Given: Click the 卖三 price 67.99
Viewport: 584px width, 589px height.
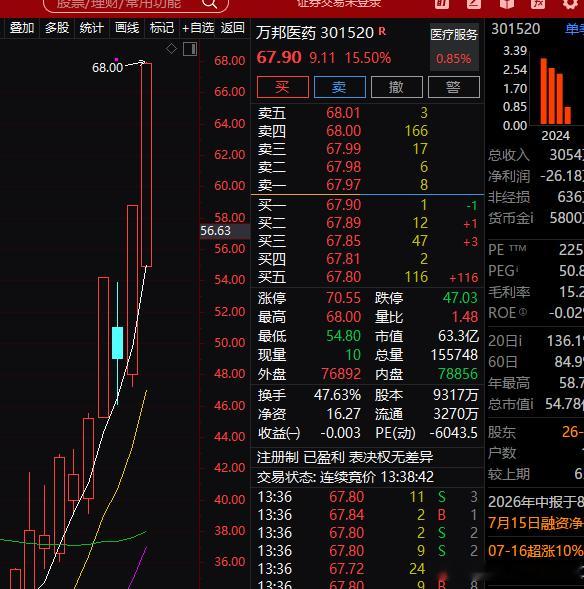Looking at the screenshot, I should pyautogui.click(x=343, y=149).
